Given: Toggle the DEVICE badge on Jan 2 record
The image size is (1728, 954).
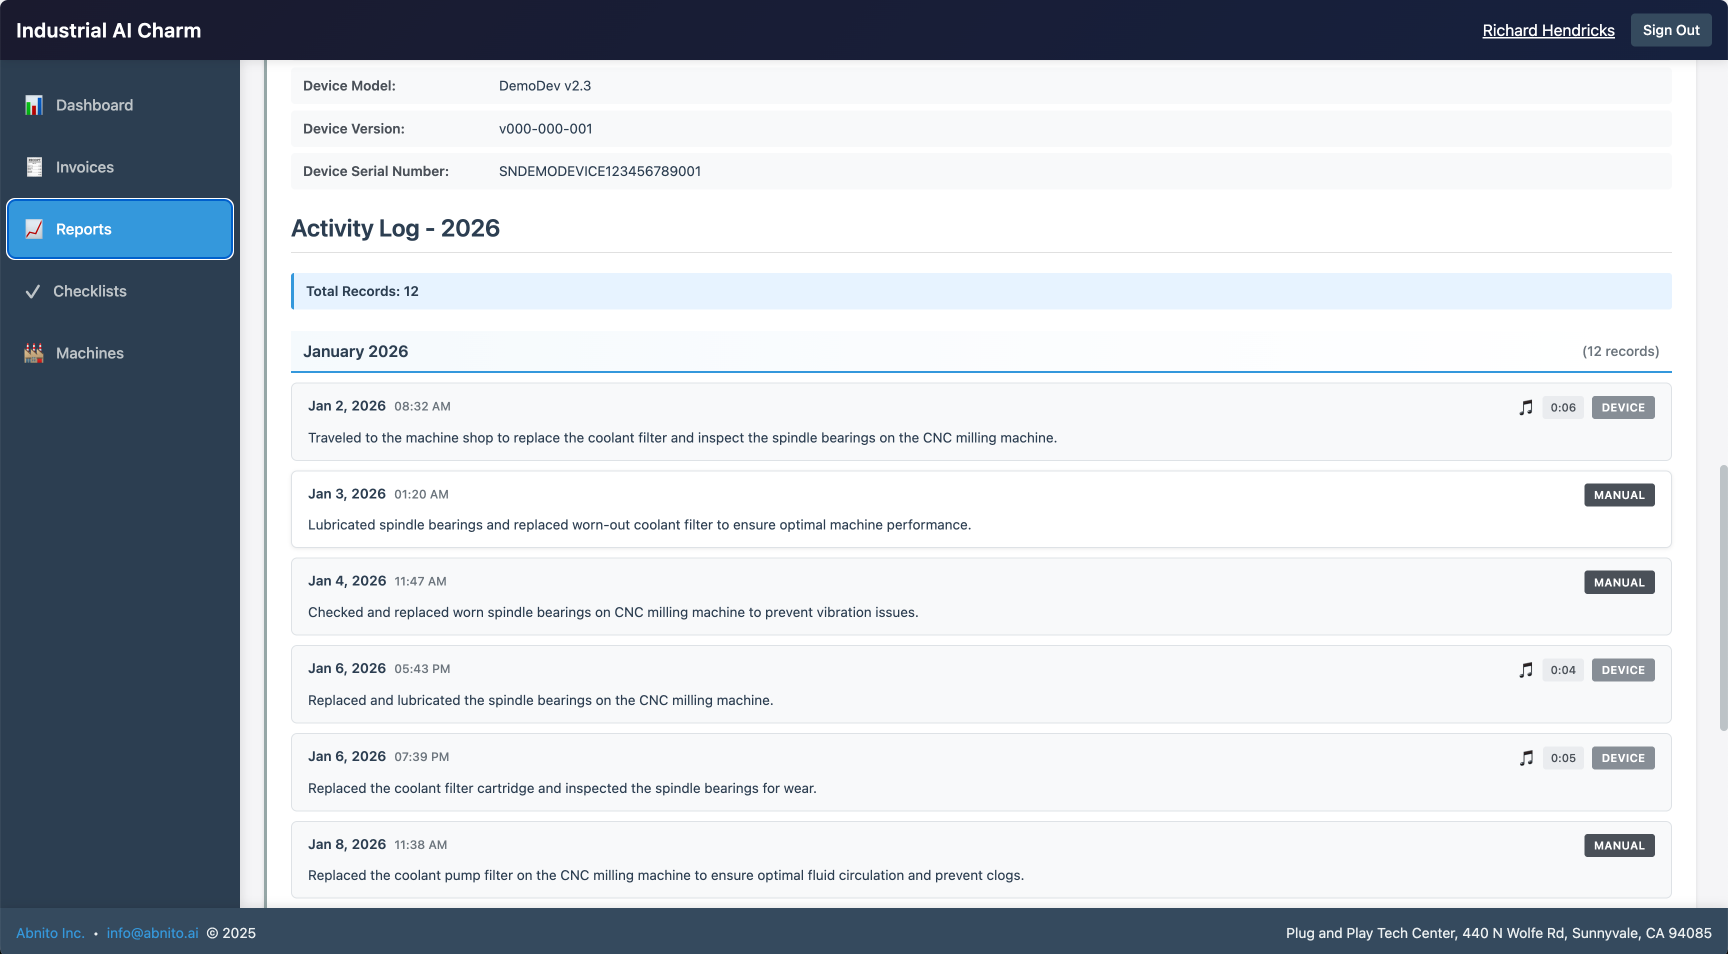Looking at the screenshot, I should pos(1622,407).
